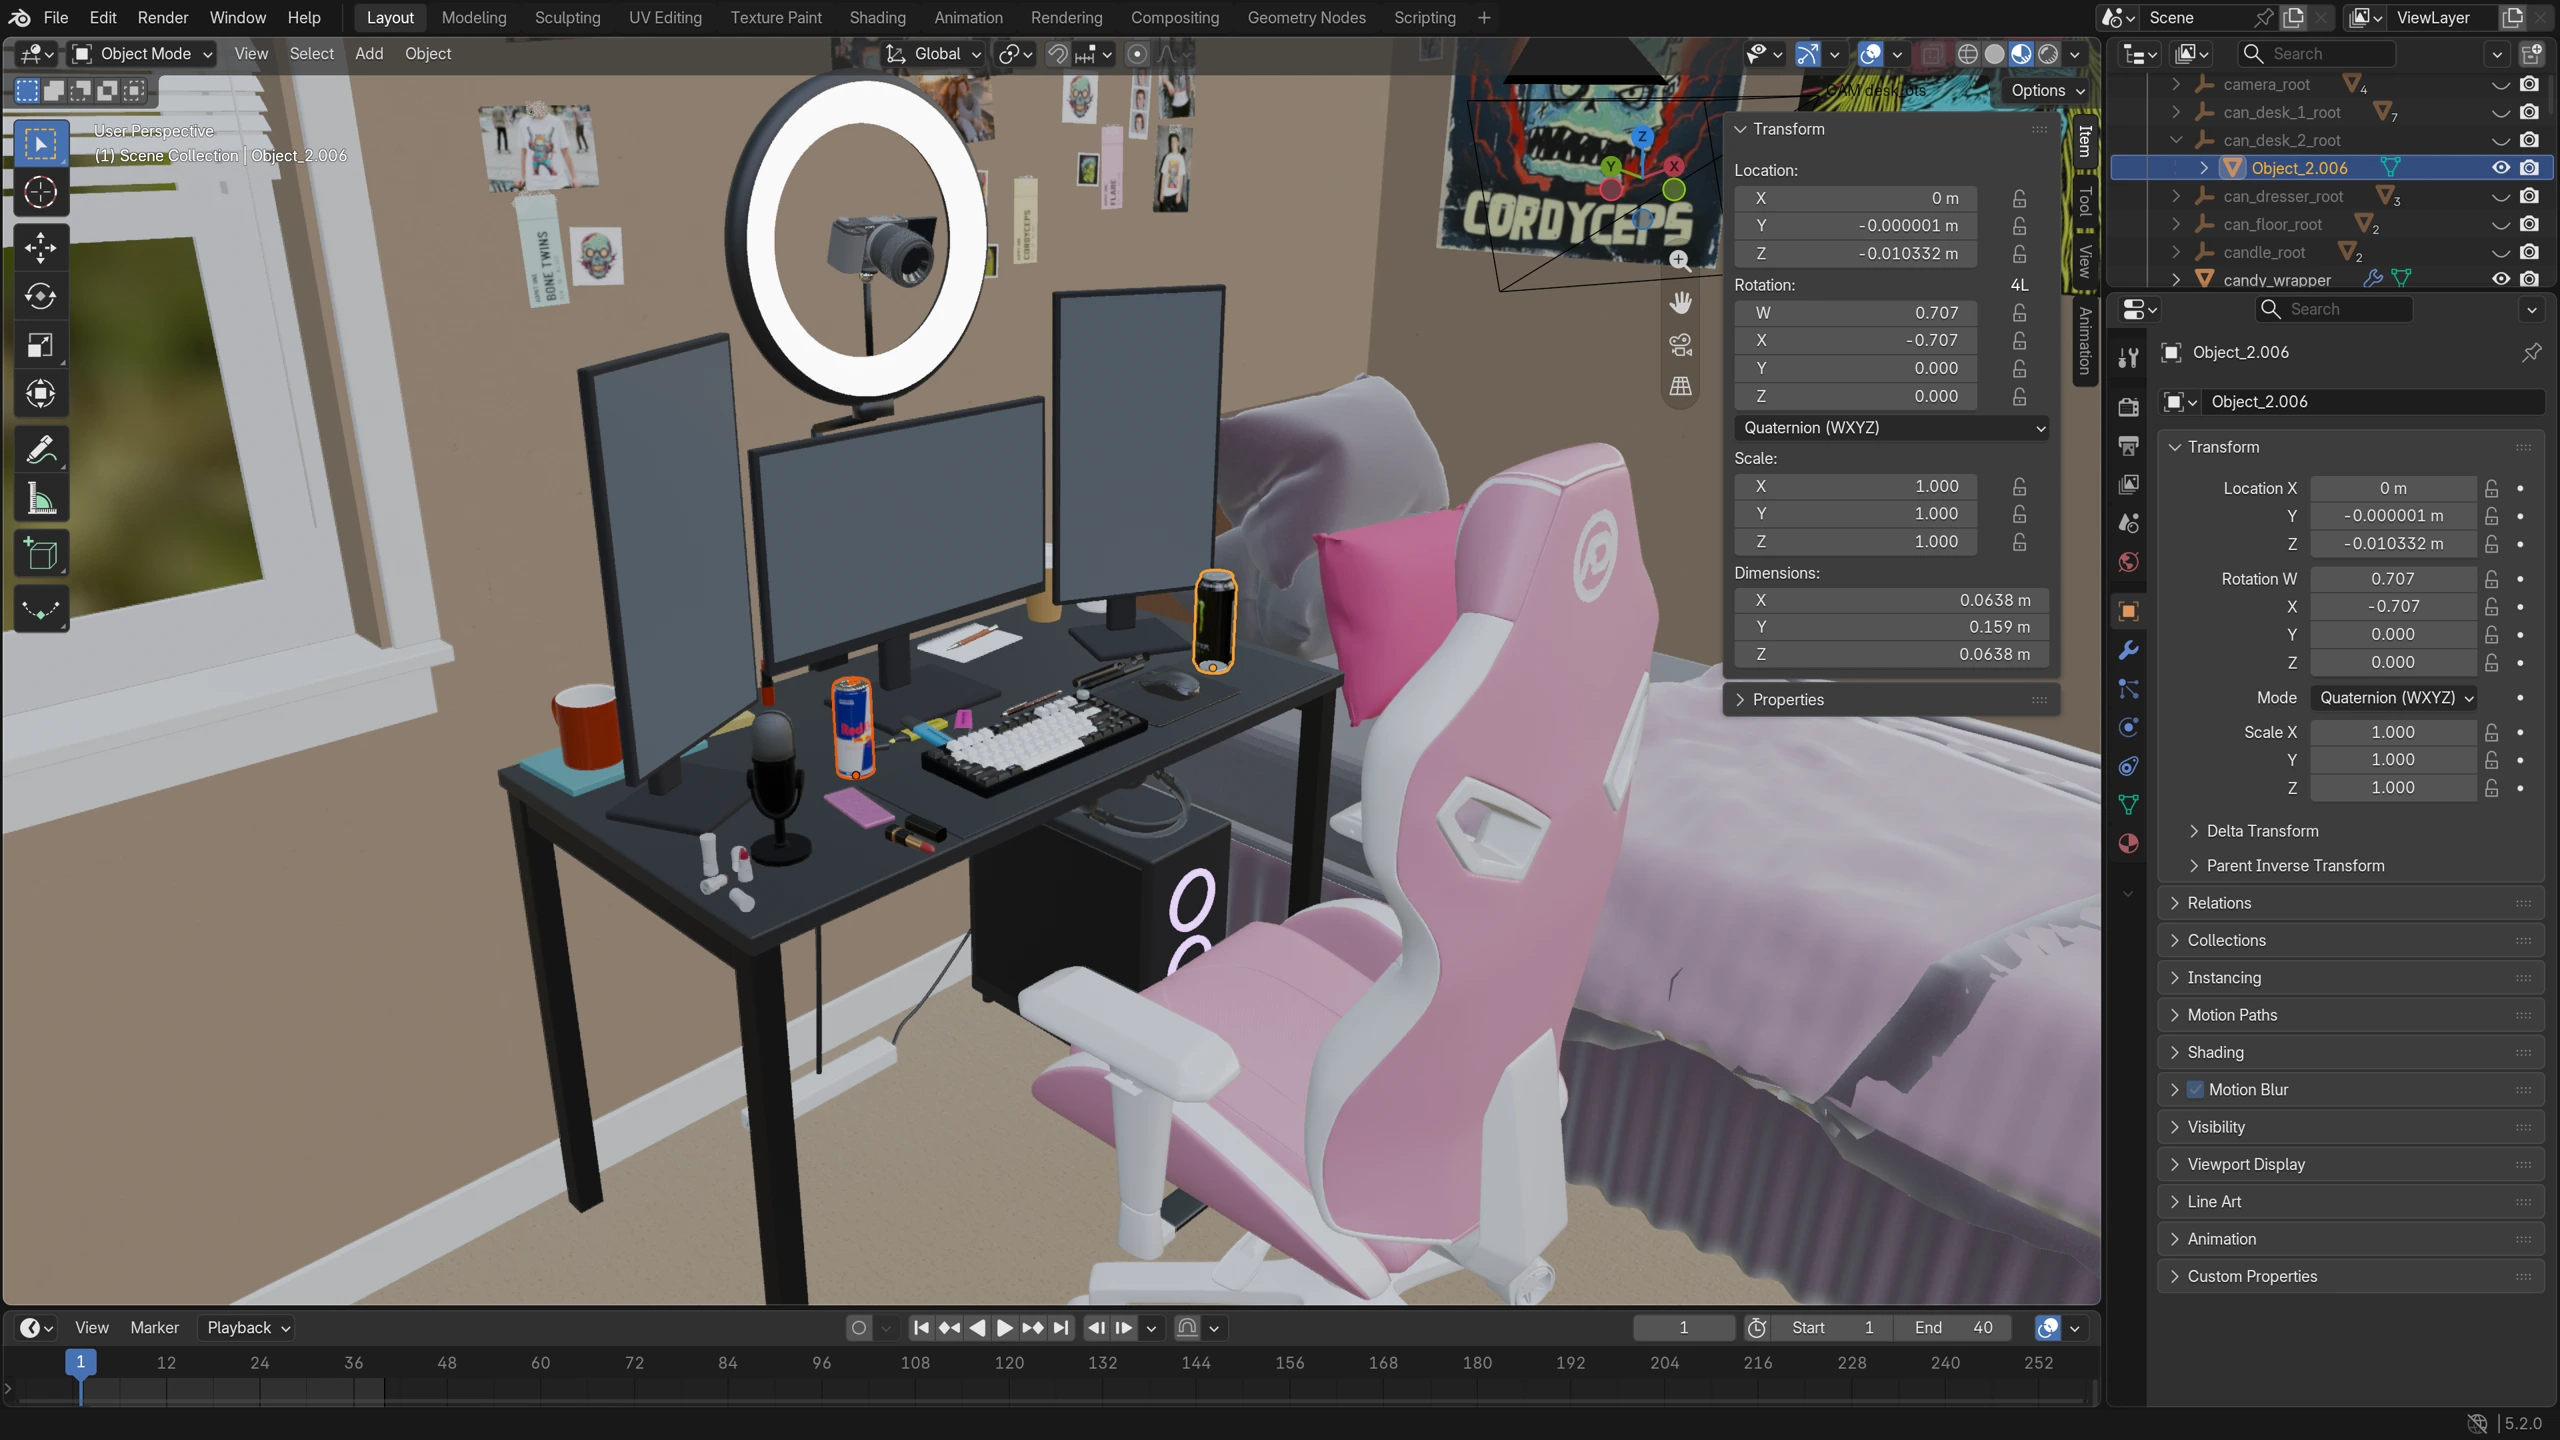Click the Options button in viewport
Viewport: 2560px width, 1440px height.
point(2046,90)
